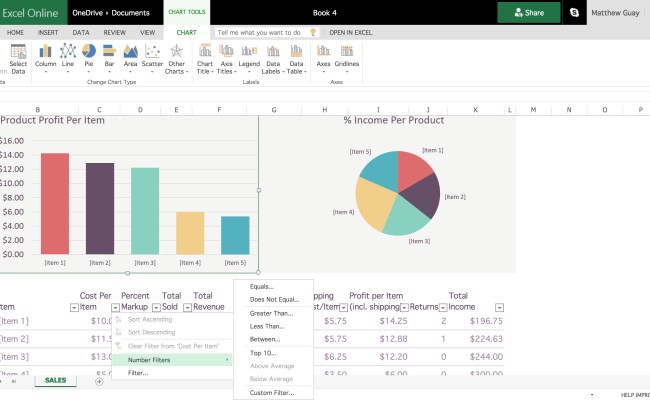Click the Product Profit Per Item chart title
The height and width of the screenshot is (400, 650).
52,120
